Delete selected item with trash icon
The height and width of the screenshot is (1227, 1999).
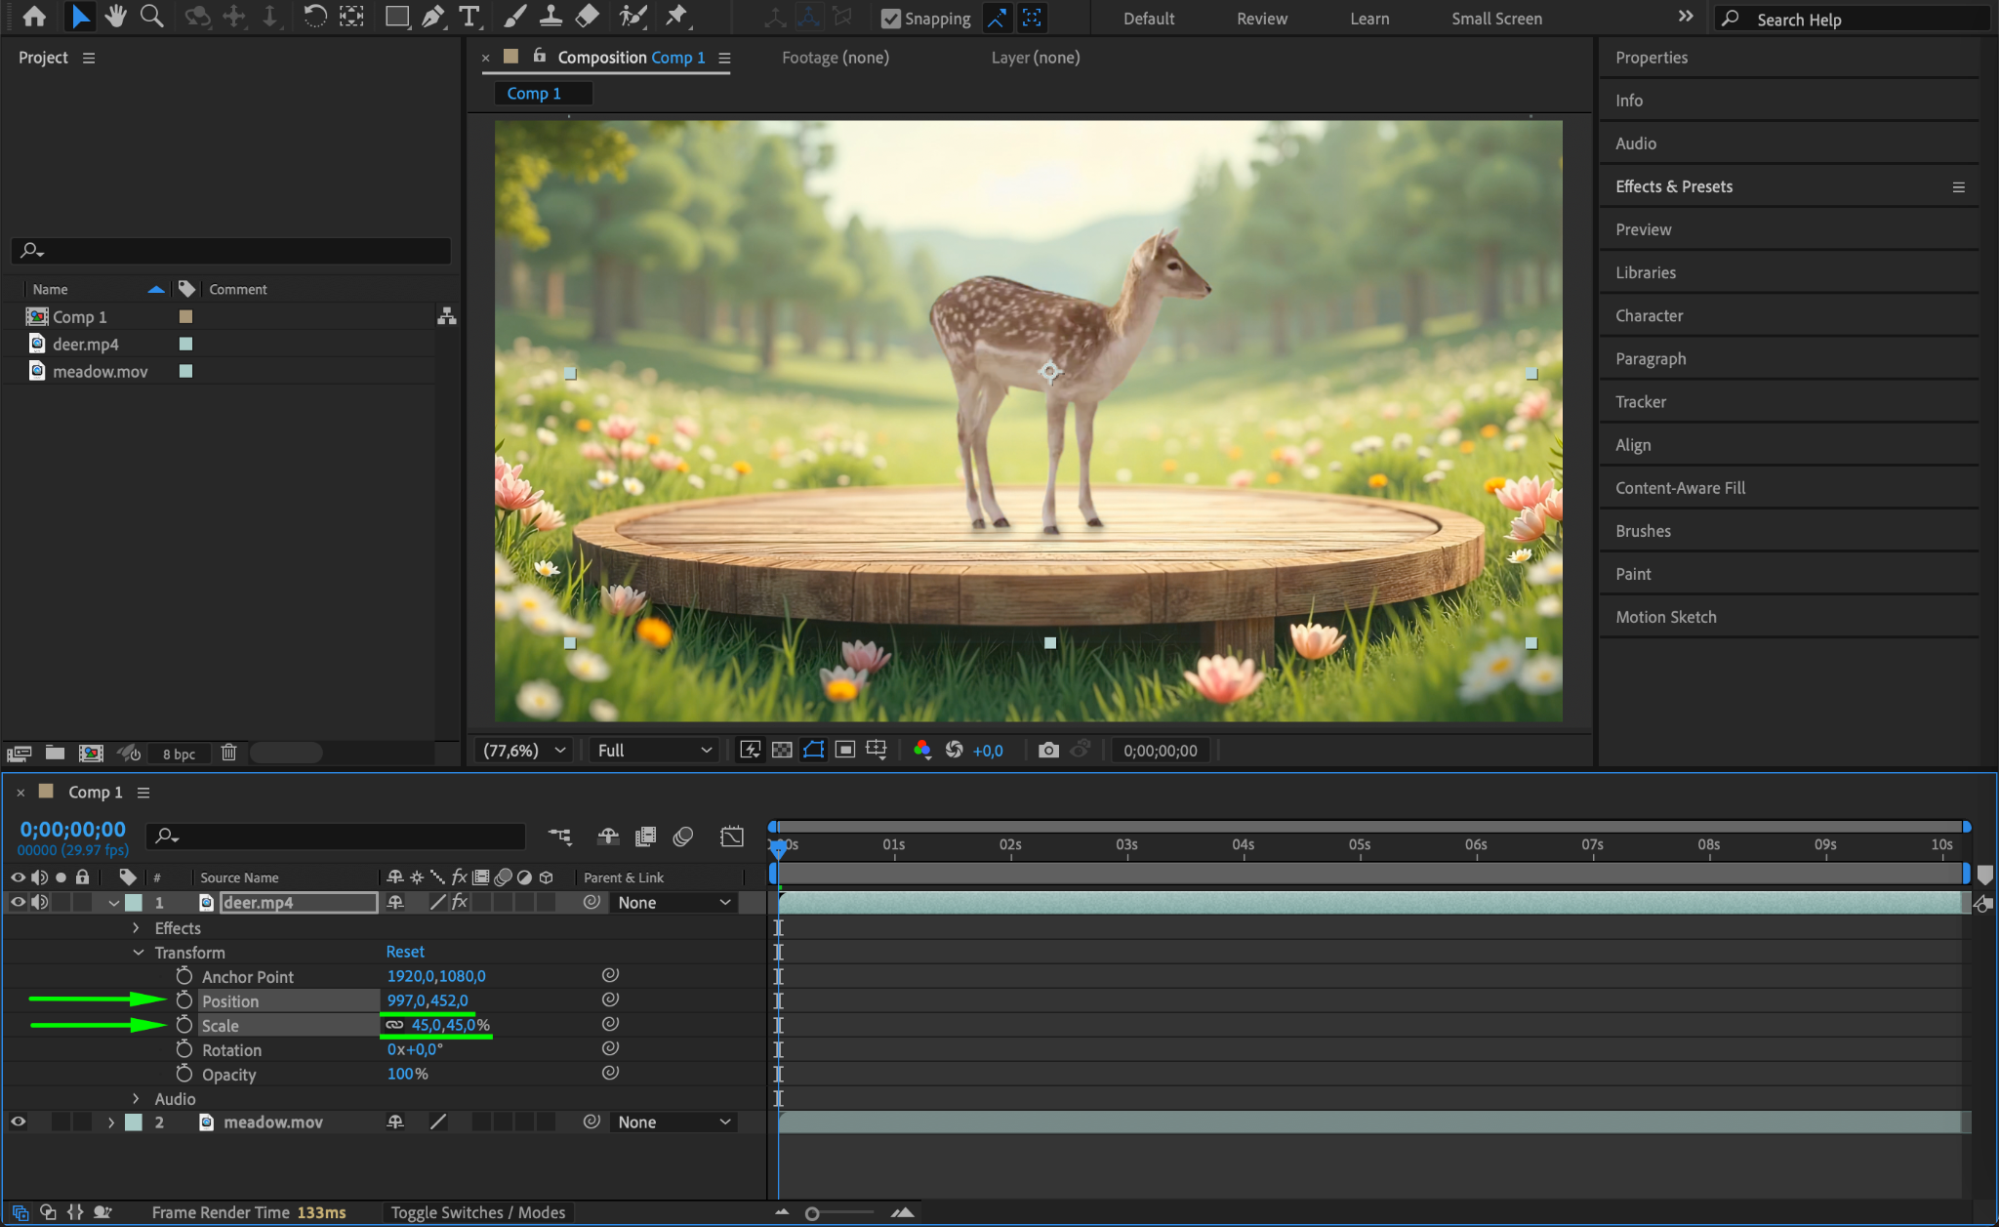(x=229, y=752)
